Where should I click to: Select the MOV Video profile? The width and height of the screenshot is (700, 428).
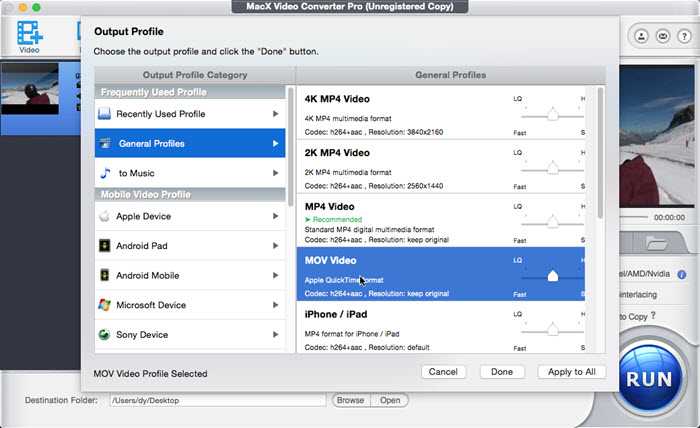441,274
